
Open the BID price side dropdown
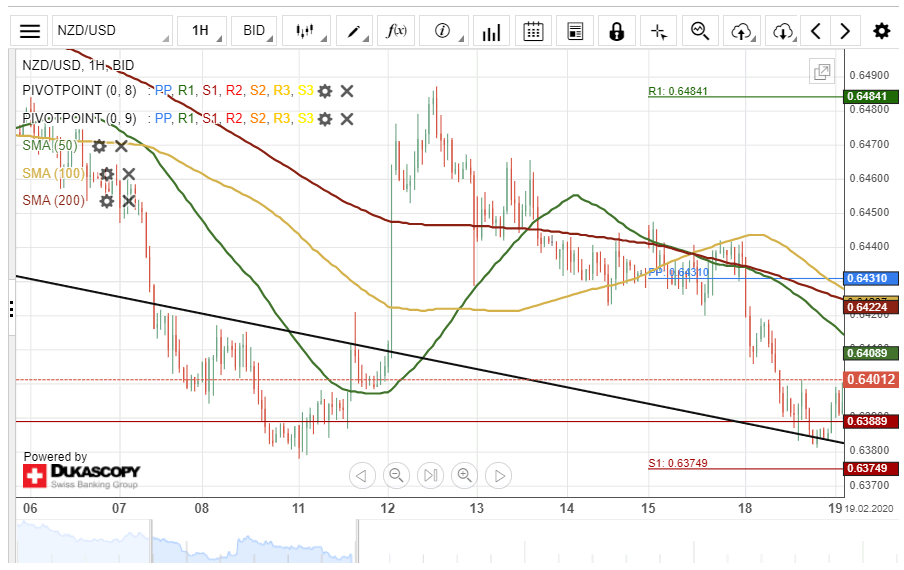(256, 31)
